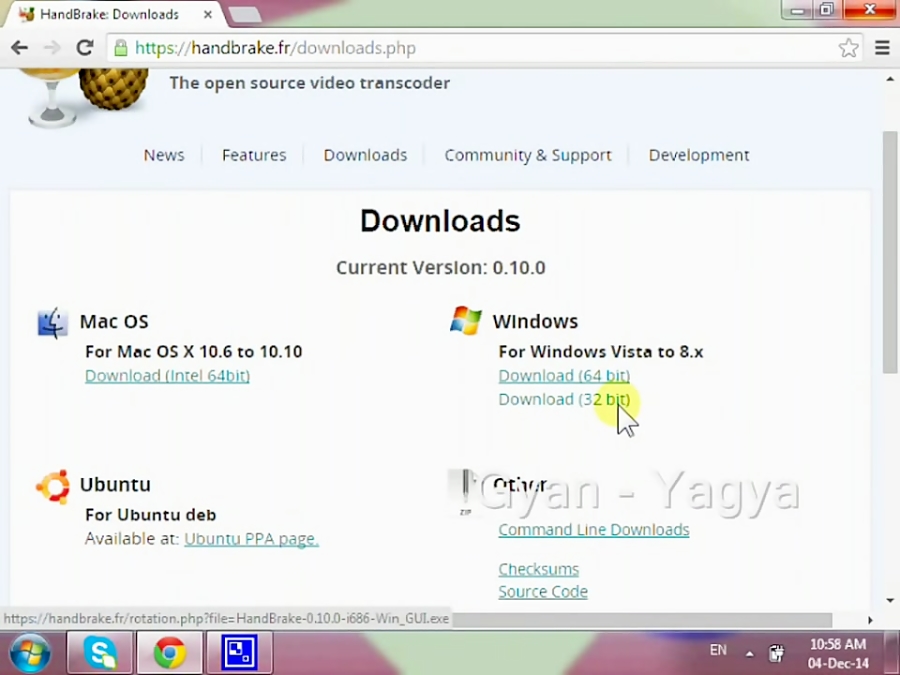Switch to the HandBrake Downloads browser tab
The height and width of the screenshot is (675, 900).
pyautogui.click(x=110, y=14)
